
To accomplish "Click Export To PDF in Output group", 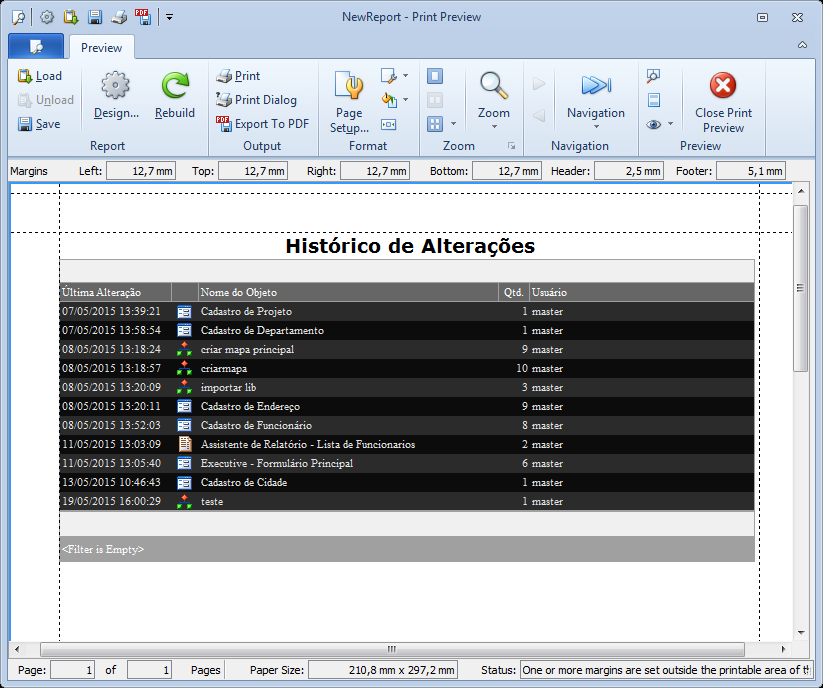I will 262,124.
